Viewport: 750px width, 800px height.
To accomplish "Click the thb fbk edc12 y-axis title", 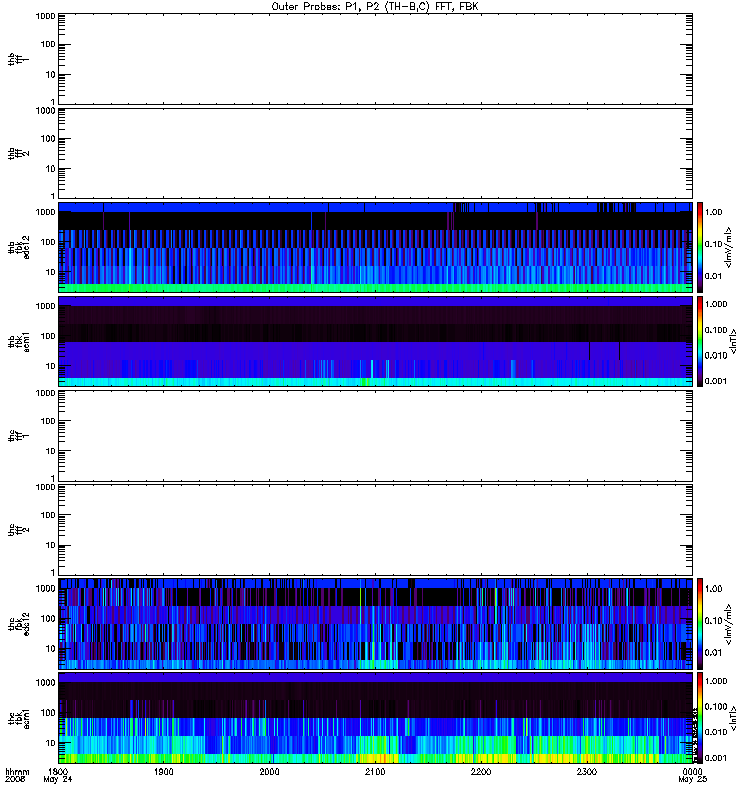I will click(x=18, y=247).
